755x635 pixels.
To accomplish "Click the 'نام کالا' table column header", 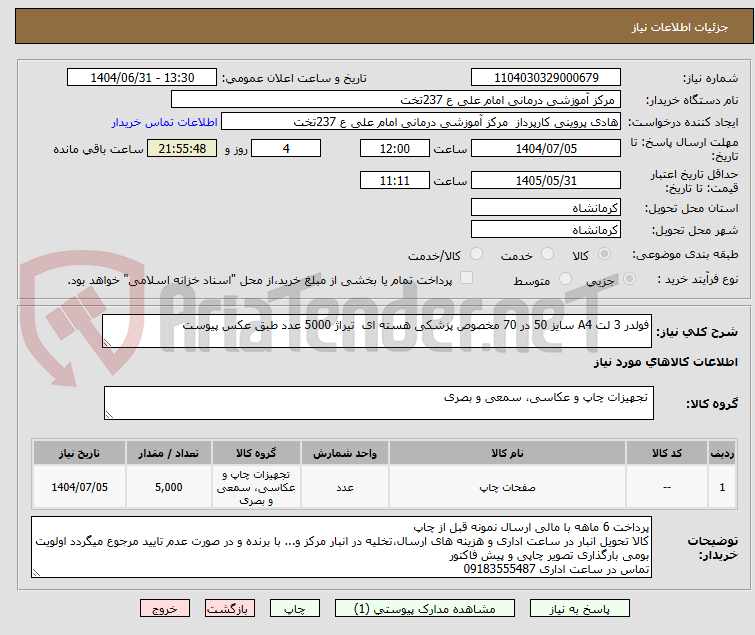I will [x=508, y=453].
